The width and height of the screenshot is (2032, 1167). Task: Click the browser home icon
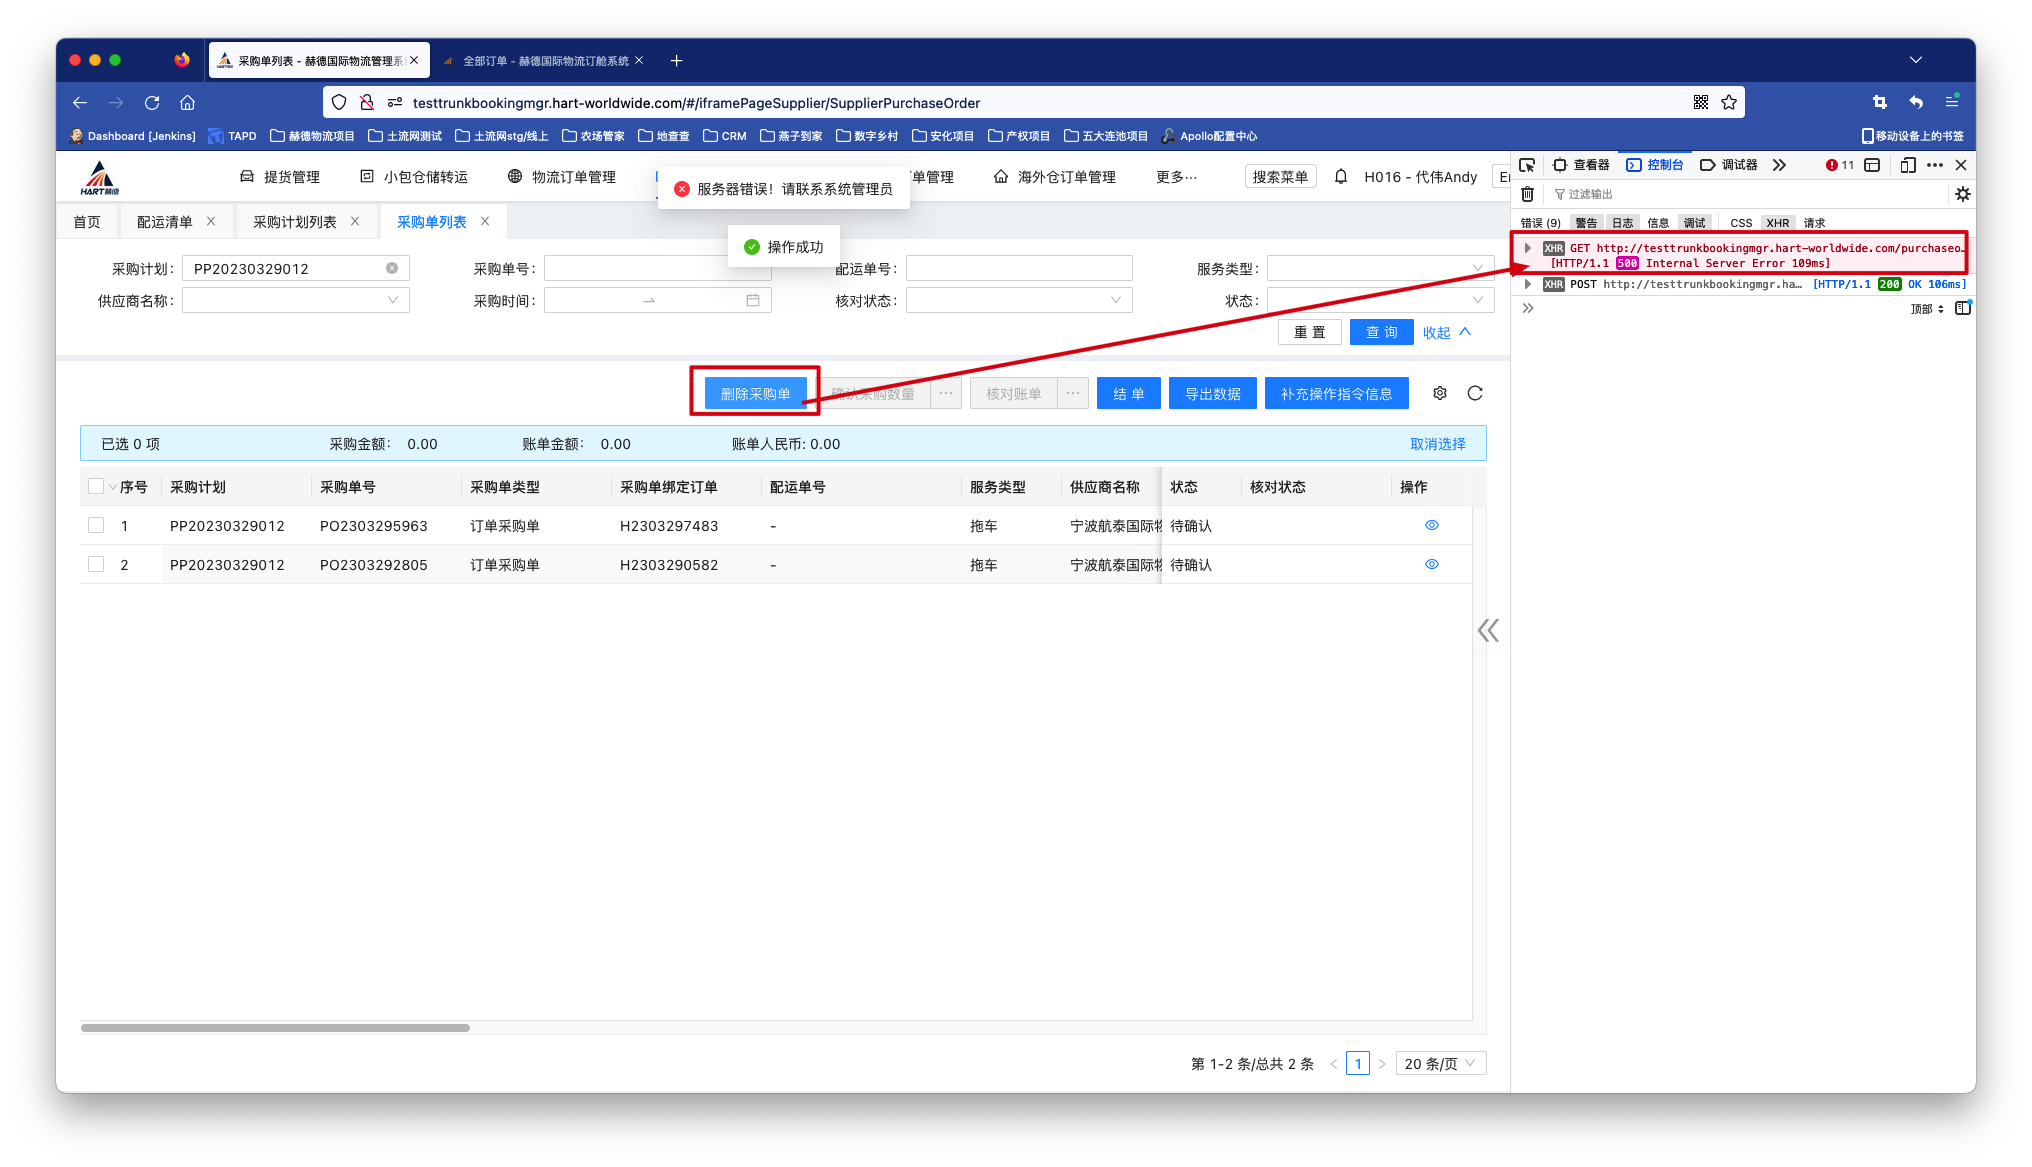(x=187, y=102)
